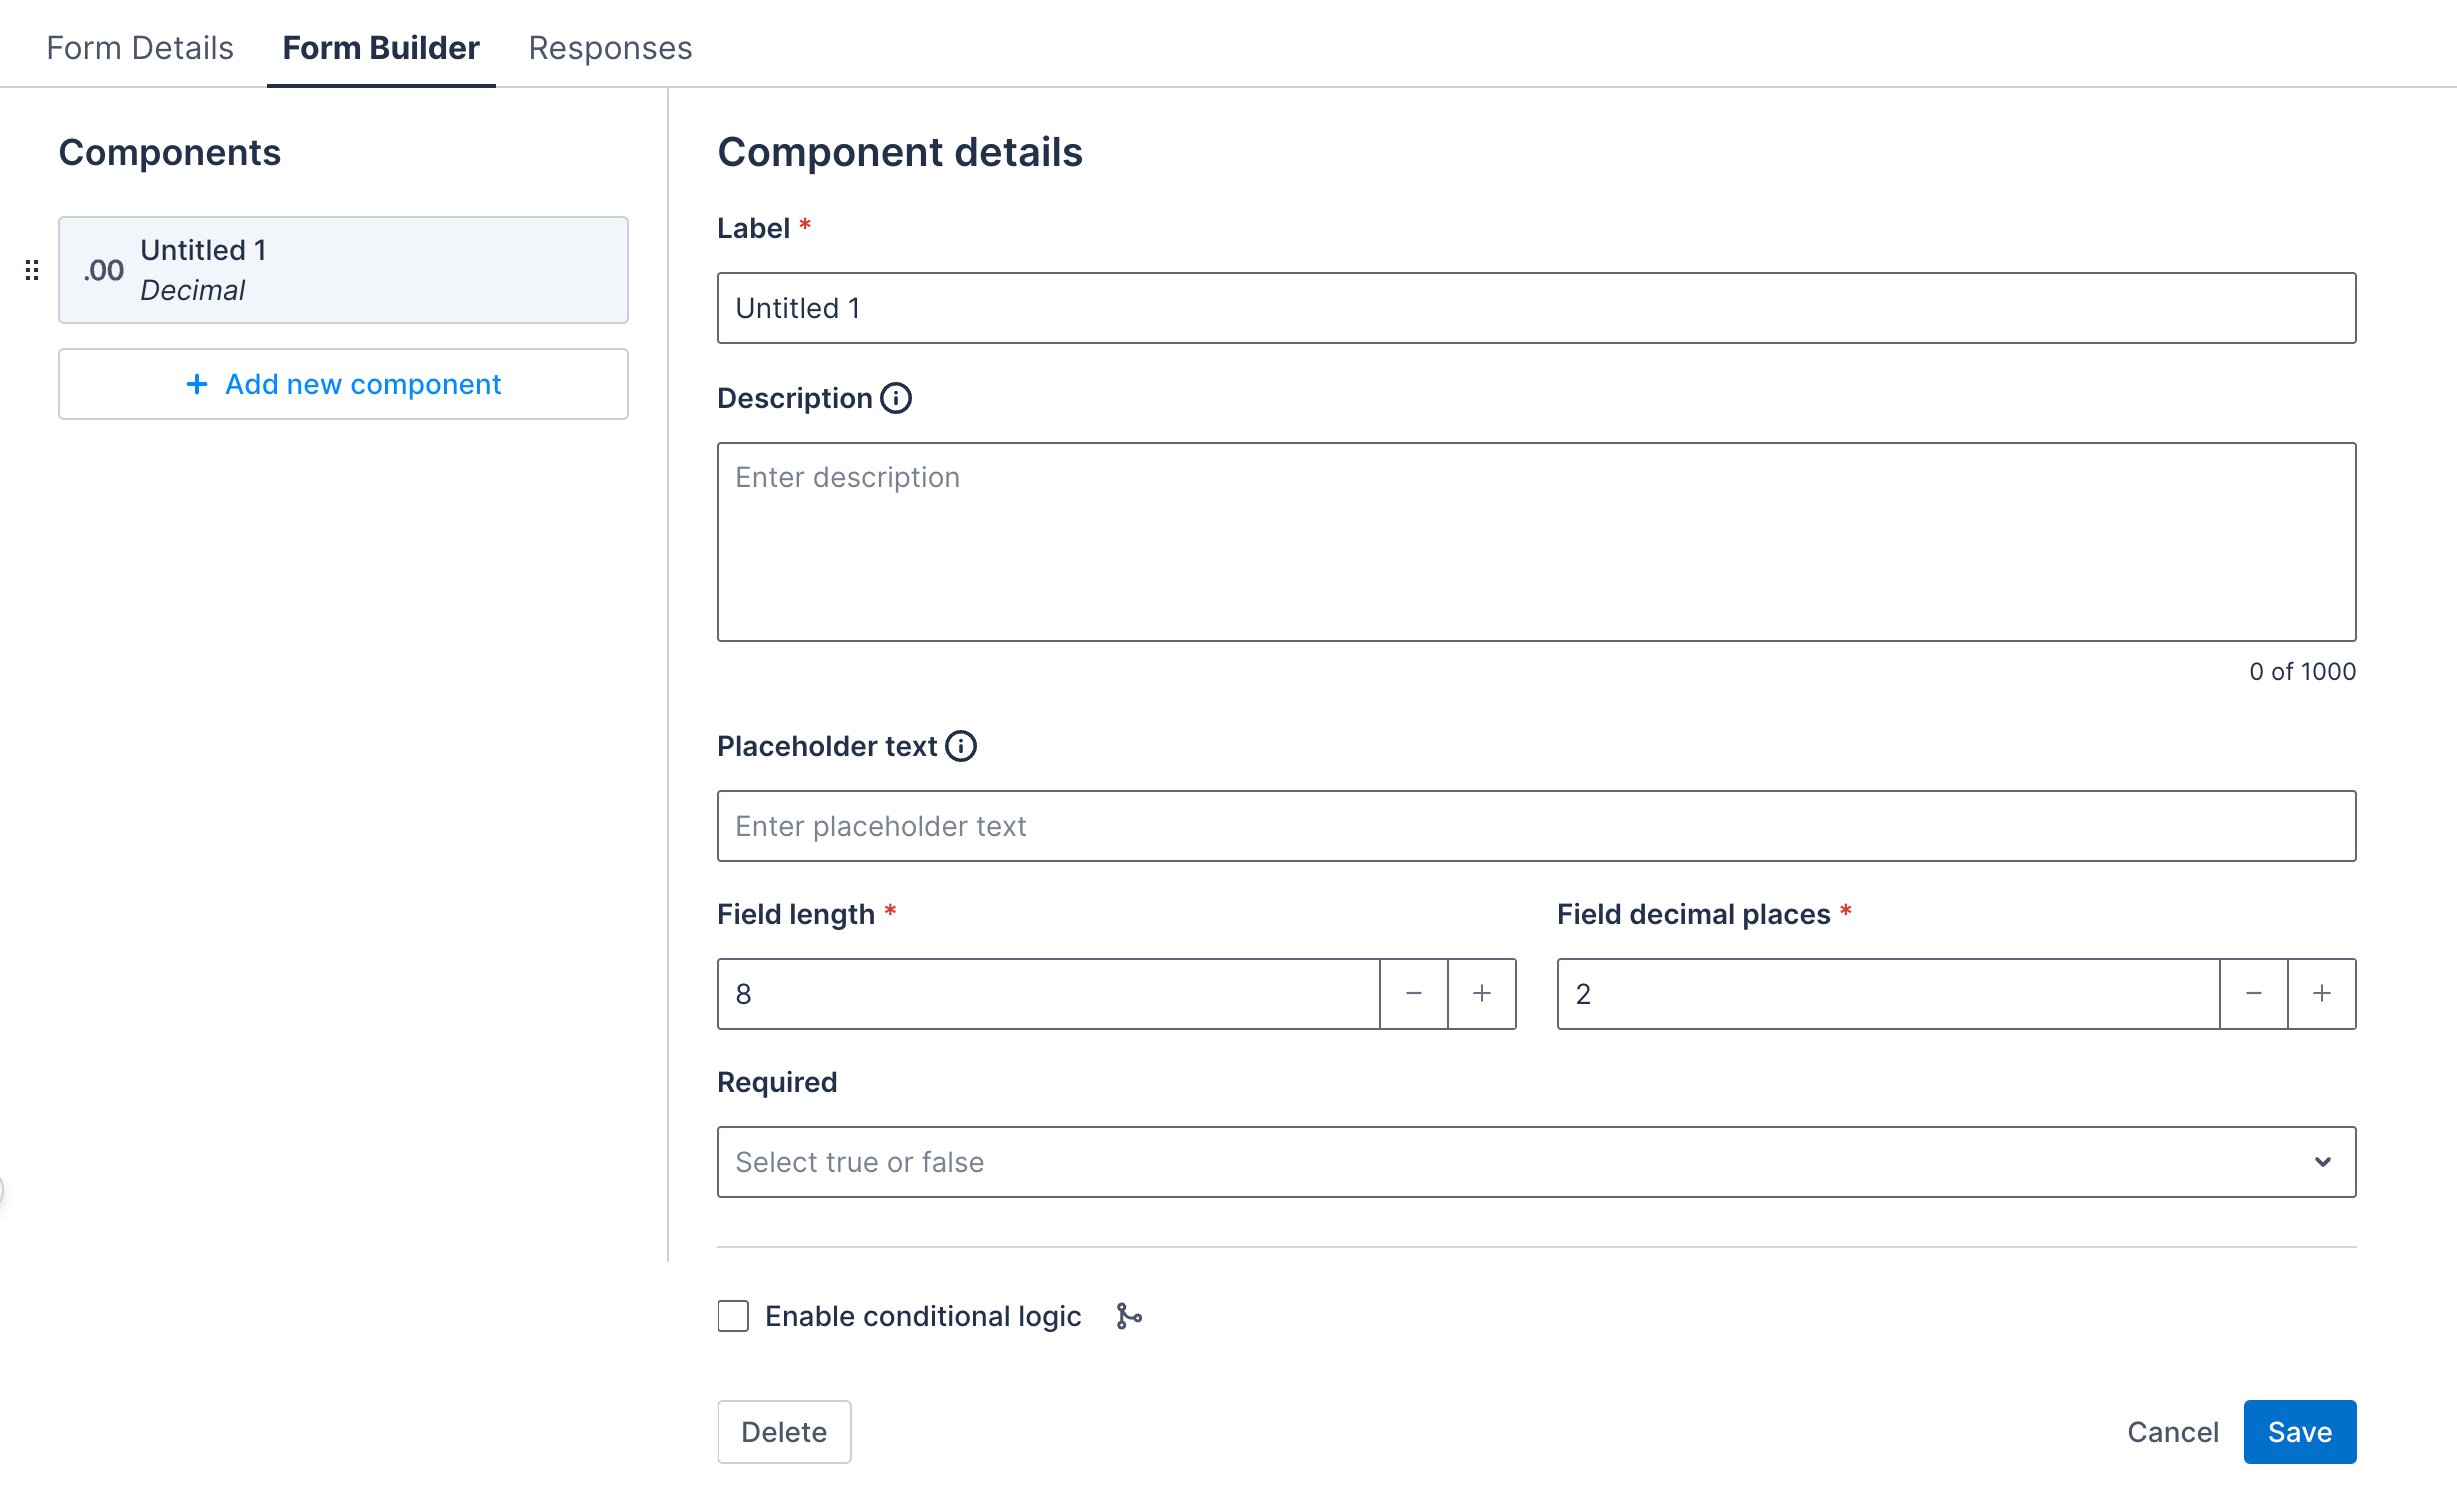Switch to the Responses tab
This screenshot has height=1504, width=2457.
click(x=609, y=47)
